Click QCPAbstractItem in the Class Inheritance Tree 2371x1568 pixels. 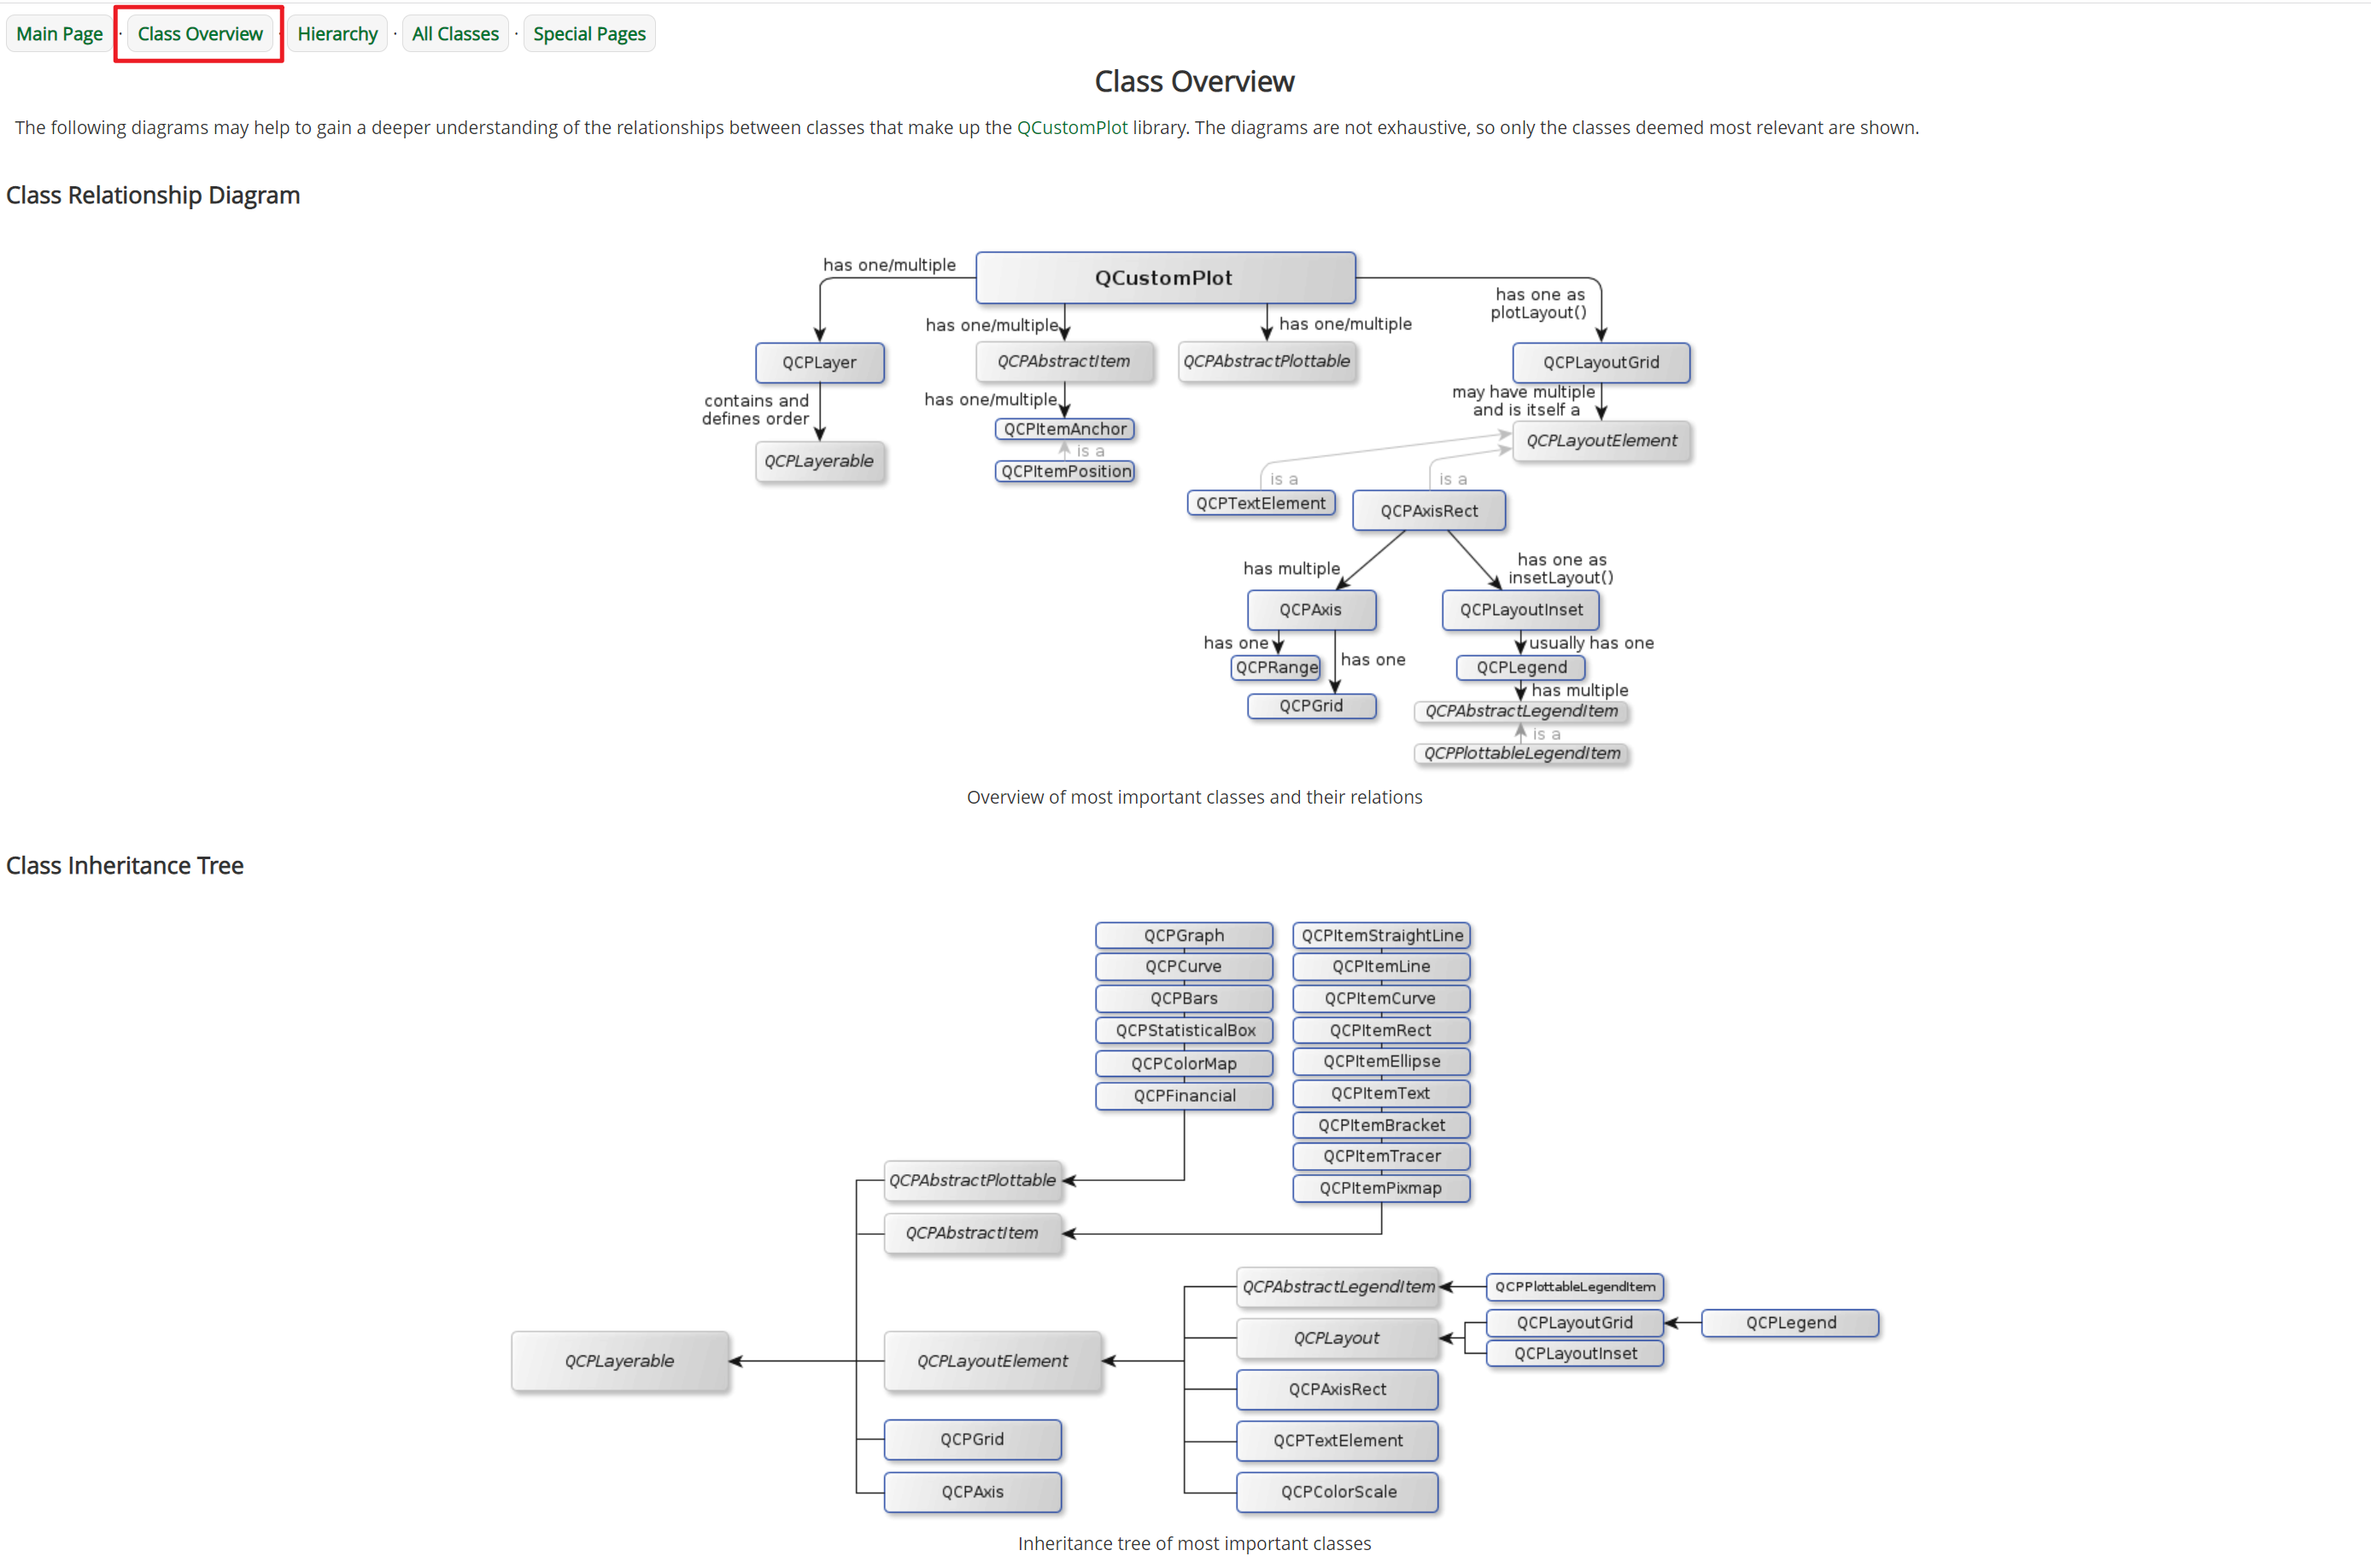[973, 1233]
